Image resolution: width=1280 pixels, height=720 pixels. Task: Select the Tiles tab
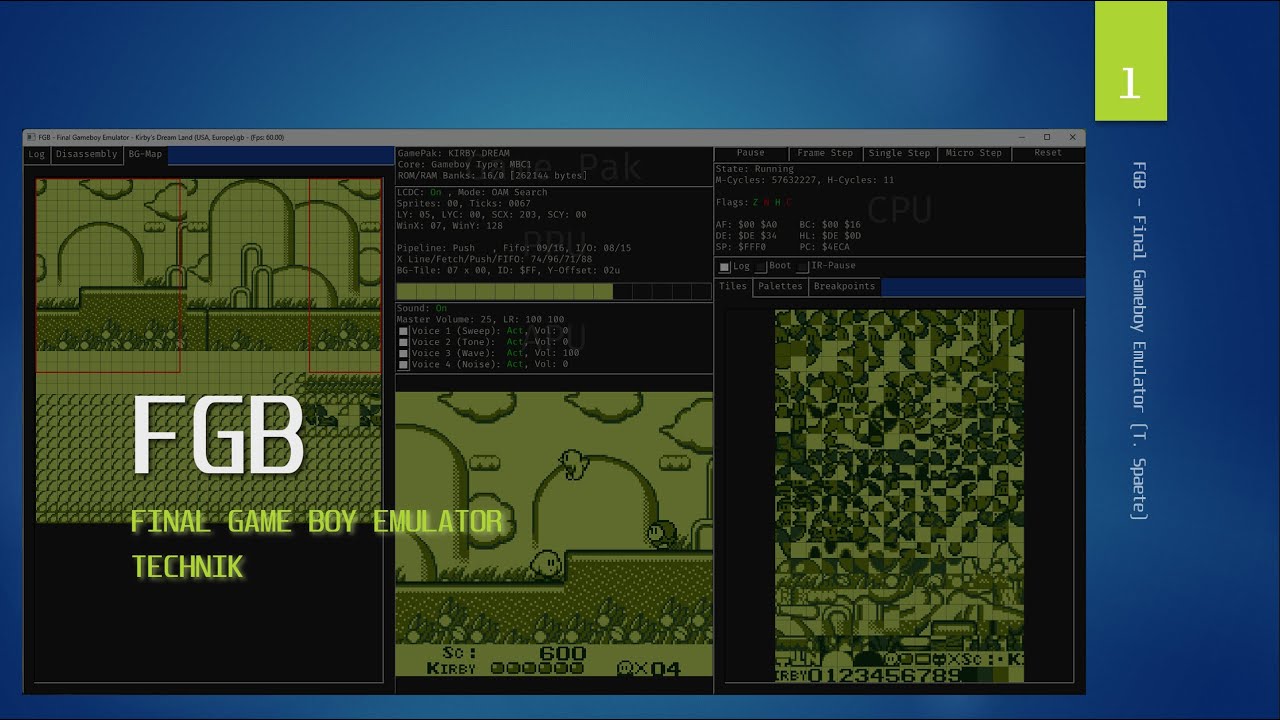pos(733,286)
